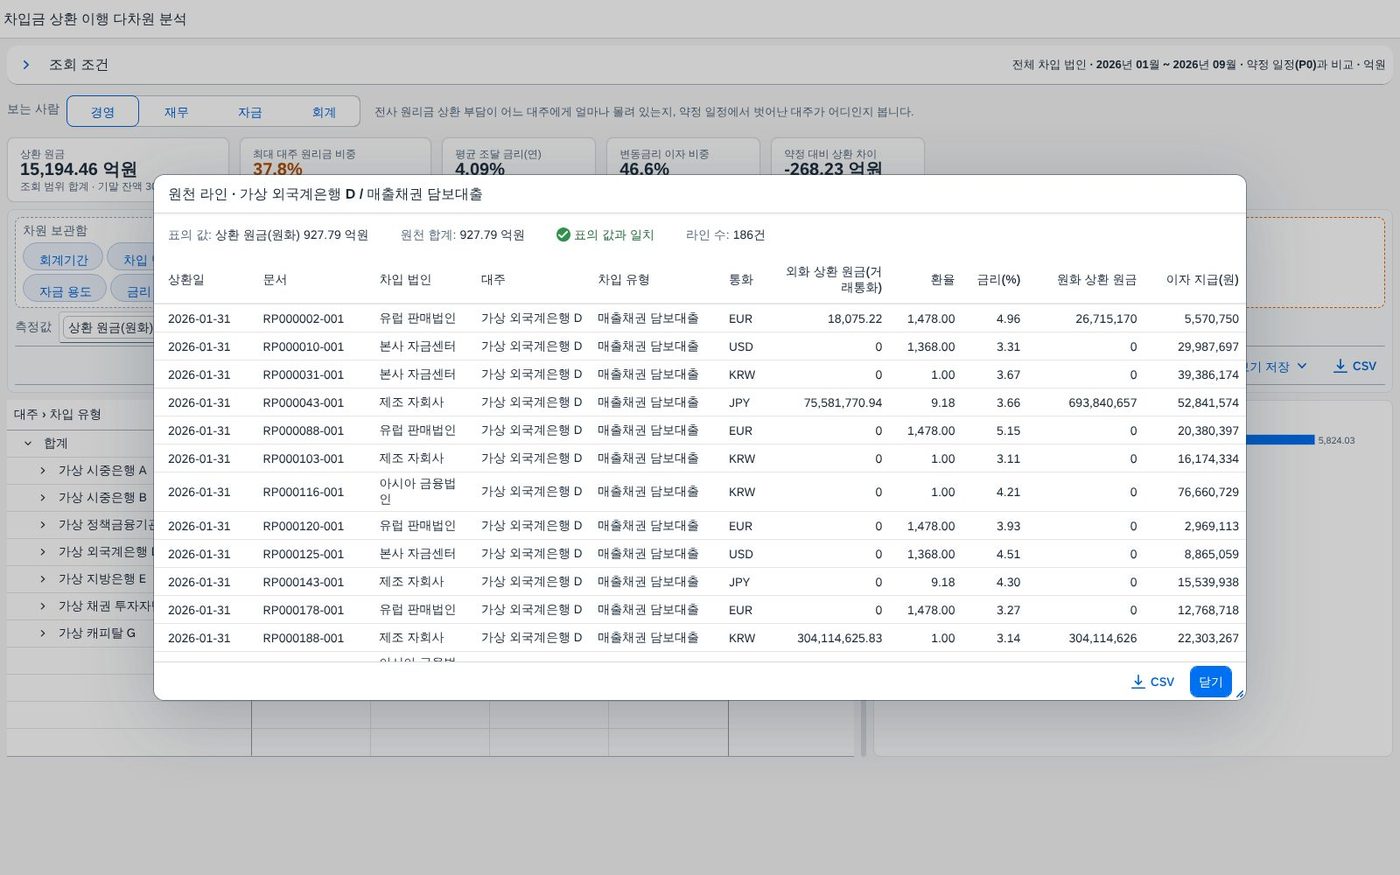Click document cell RP000188-001
This screenshot has width=1400, height=875.
click(303, 638)
